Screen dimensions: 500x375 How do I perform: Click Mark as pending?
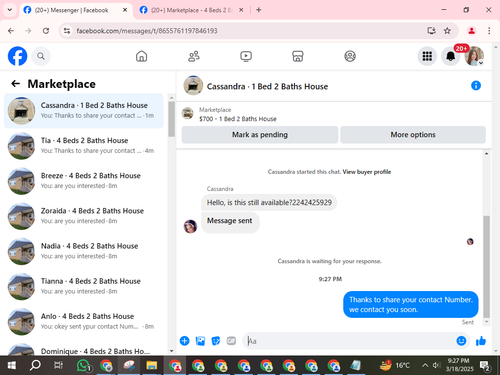pos(260,135)
